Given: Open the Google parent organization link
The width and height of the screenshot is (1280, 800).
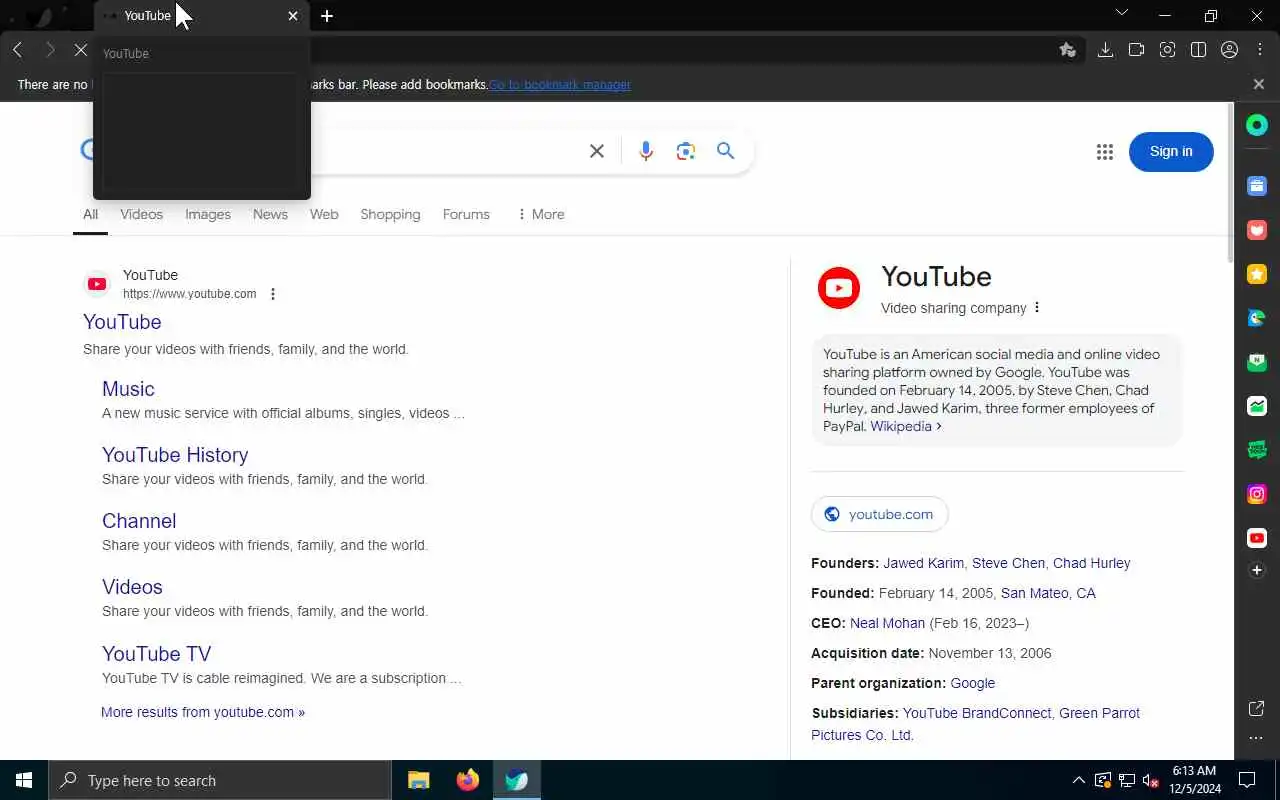Looking at the screenshot, I should click(x=972, y=683).
